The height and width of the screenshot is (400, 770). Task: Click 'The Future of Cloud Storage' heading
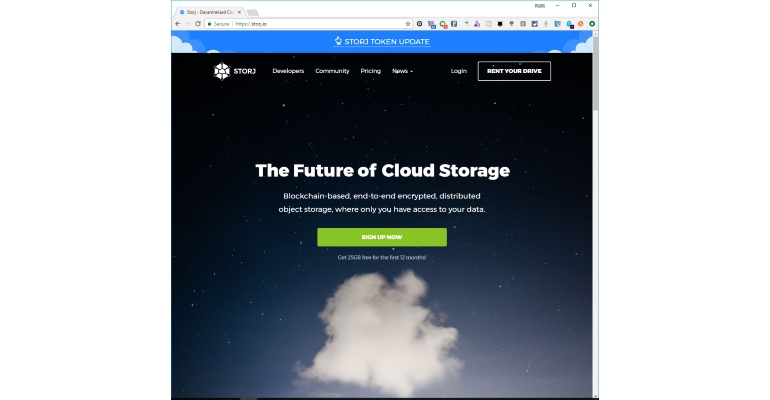pos(383,170)
